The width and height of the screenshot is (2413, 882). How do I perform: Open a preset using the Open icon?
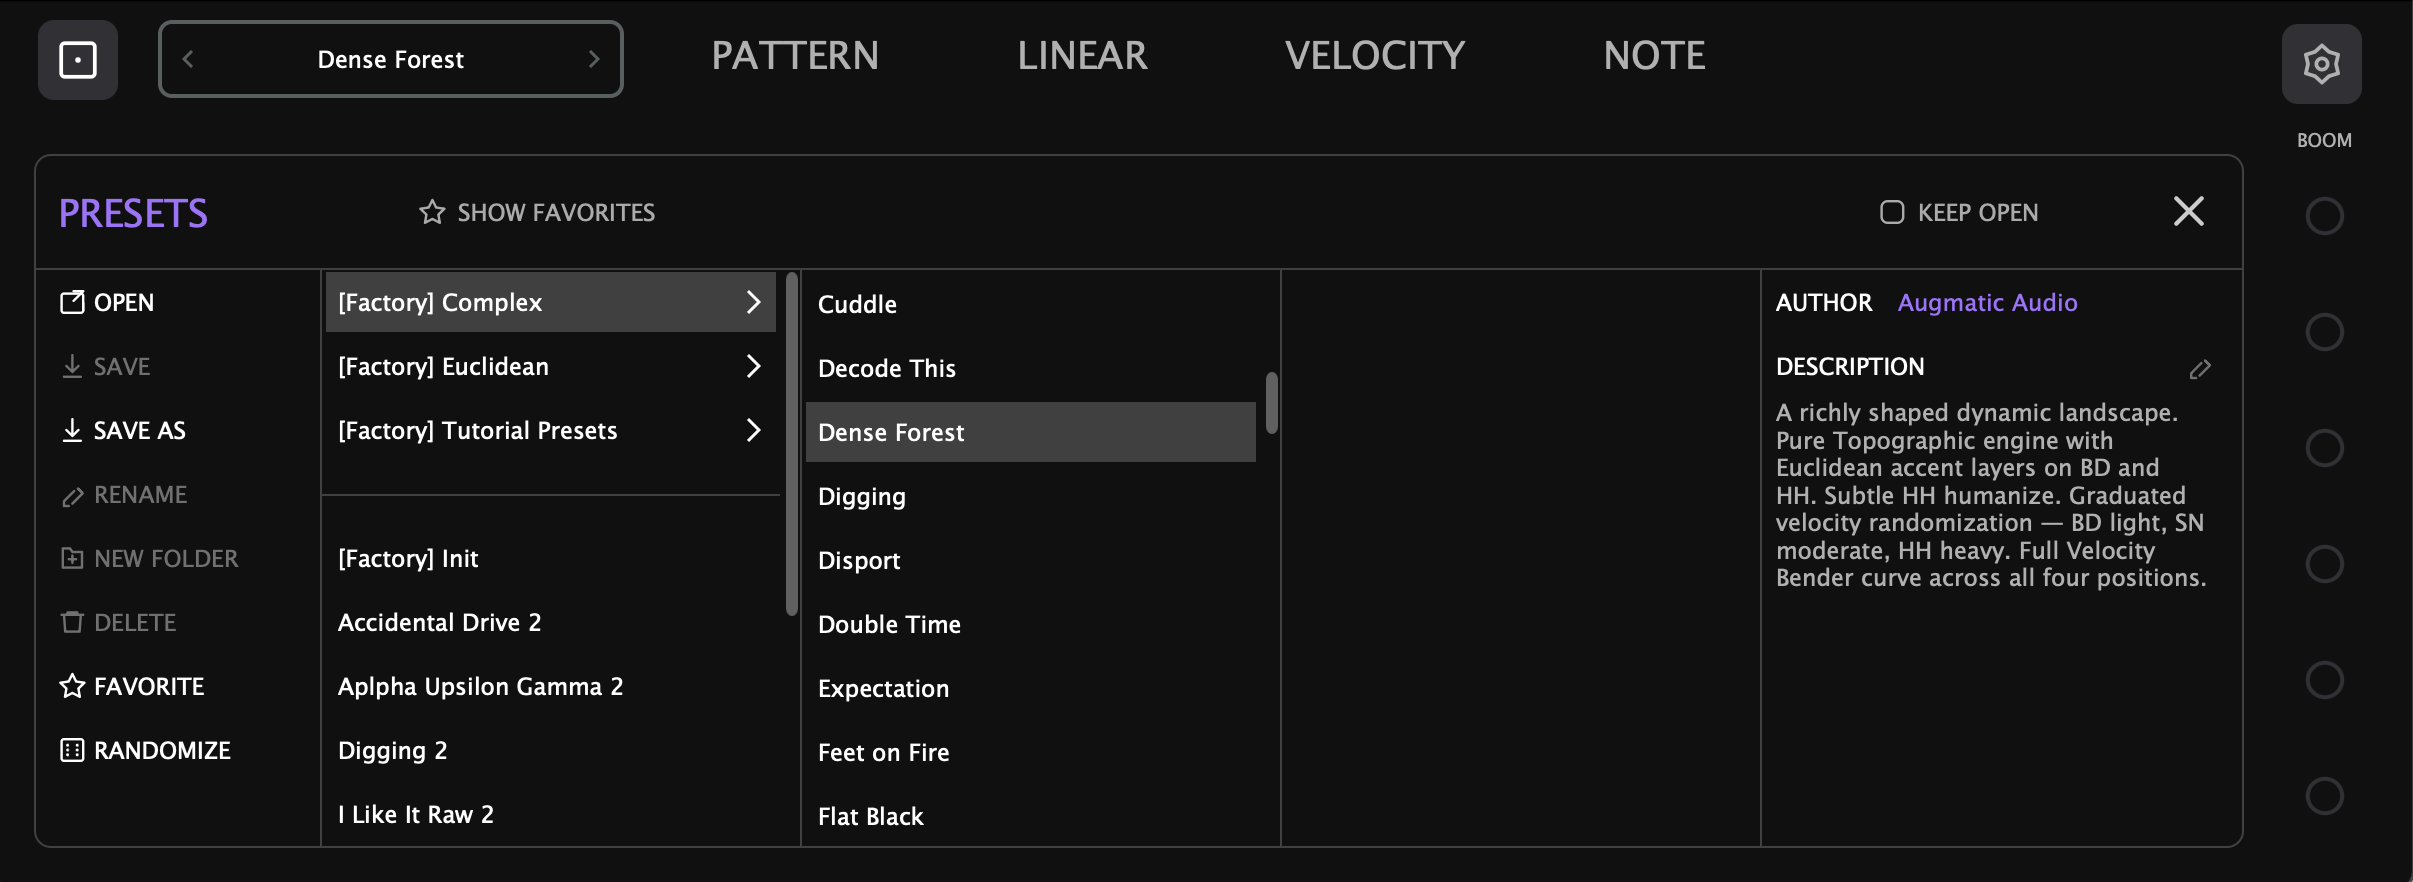(72, 302)
